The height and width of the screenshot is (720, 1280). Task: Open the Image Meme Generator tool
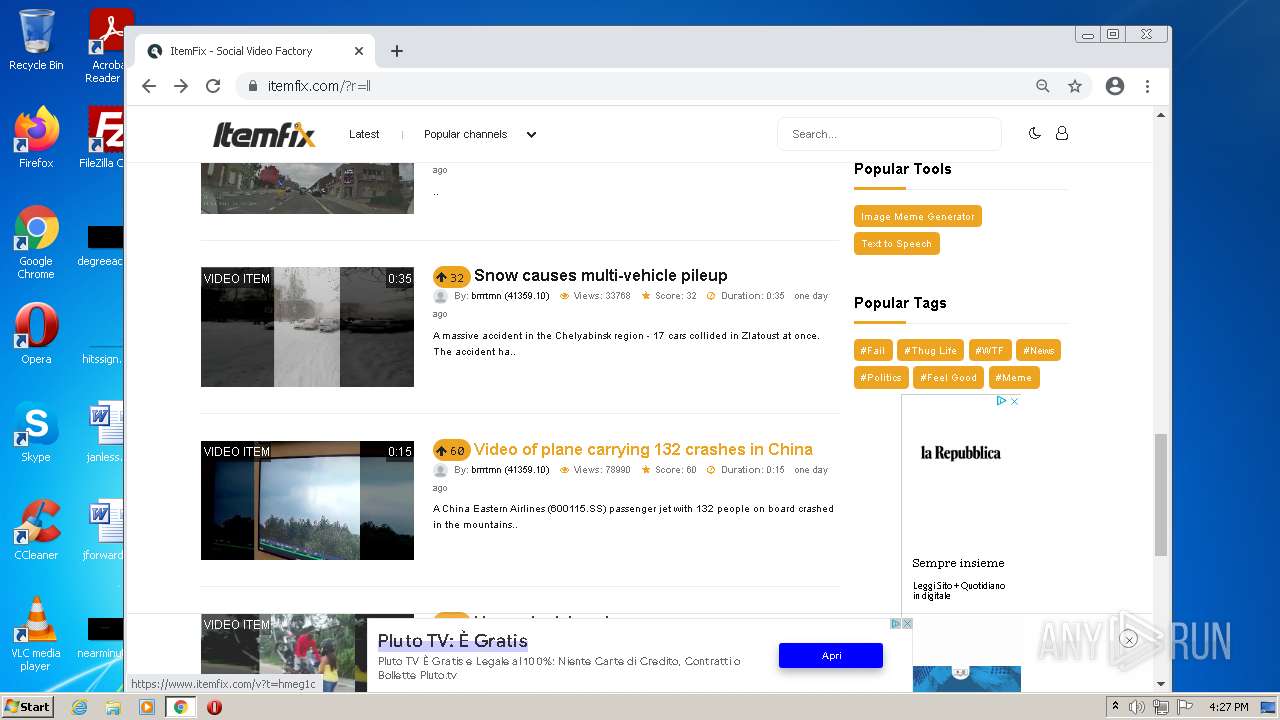pyautogui.click(x=918, y=216)
